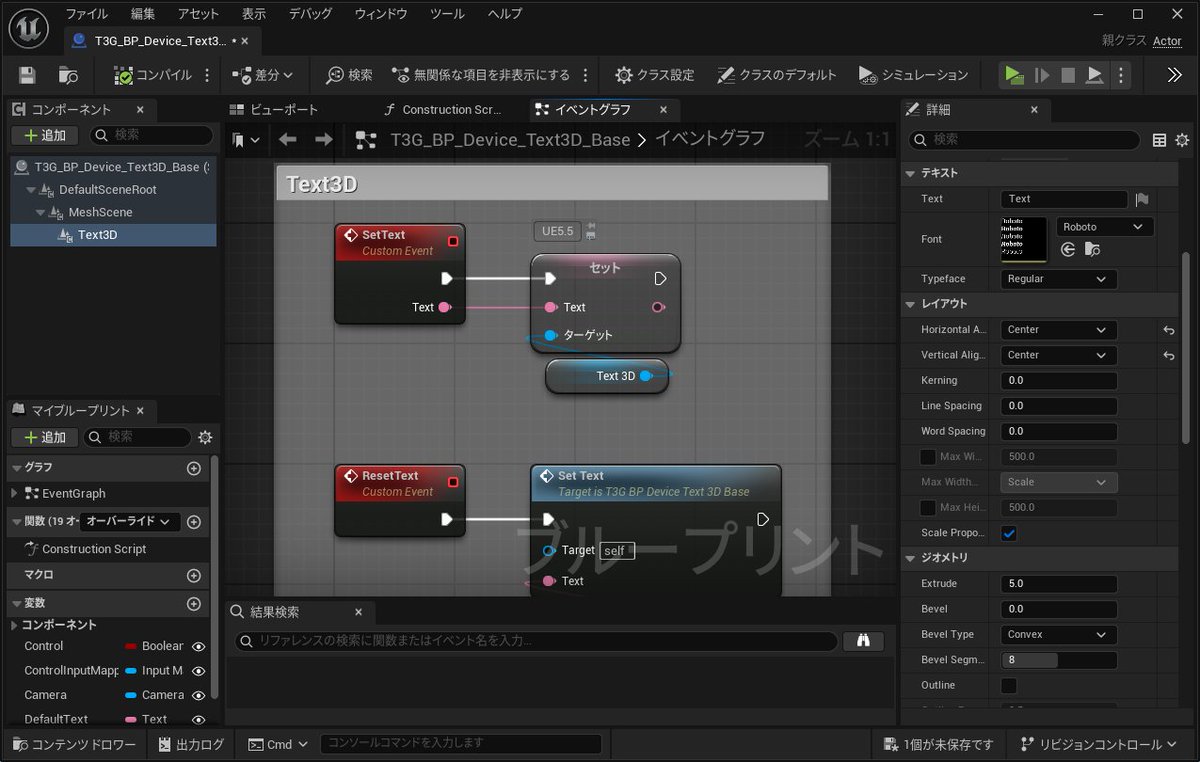Image resolution: width=1200 pixels, height=762 pixels.
Task: Open the 差分 diff dropdown
Action: pos(263,75)
